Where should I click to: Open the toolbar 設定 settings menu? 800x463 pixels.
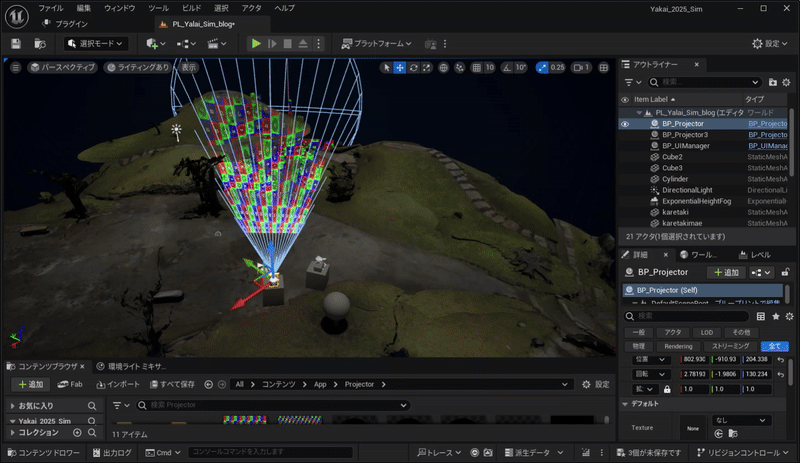pyautogui.click(x=770, y=44)
